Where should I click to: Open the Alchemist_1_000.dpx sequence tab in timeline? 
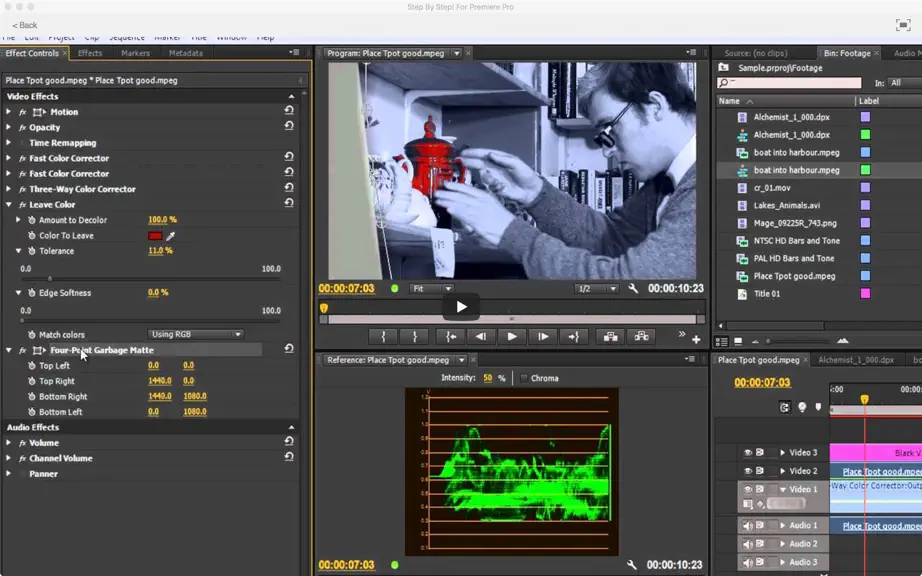(856, 360)
